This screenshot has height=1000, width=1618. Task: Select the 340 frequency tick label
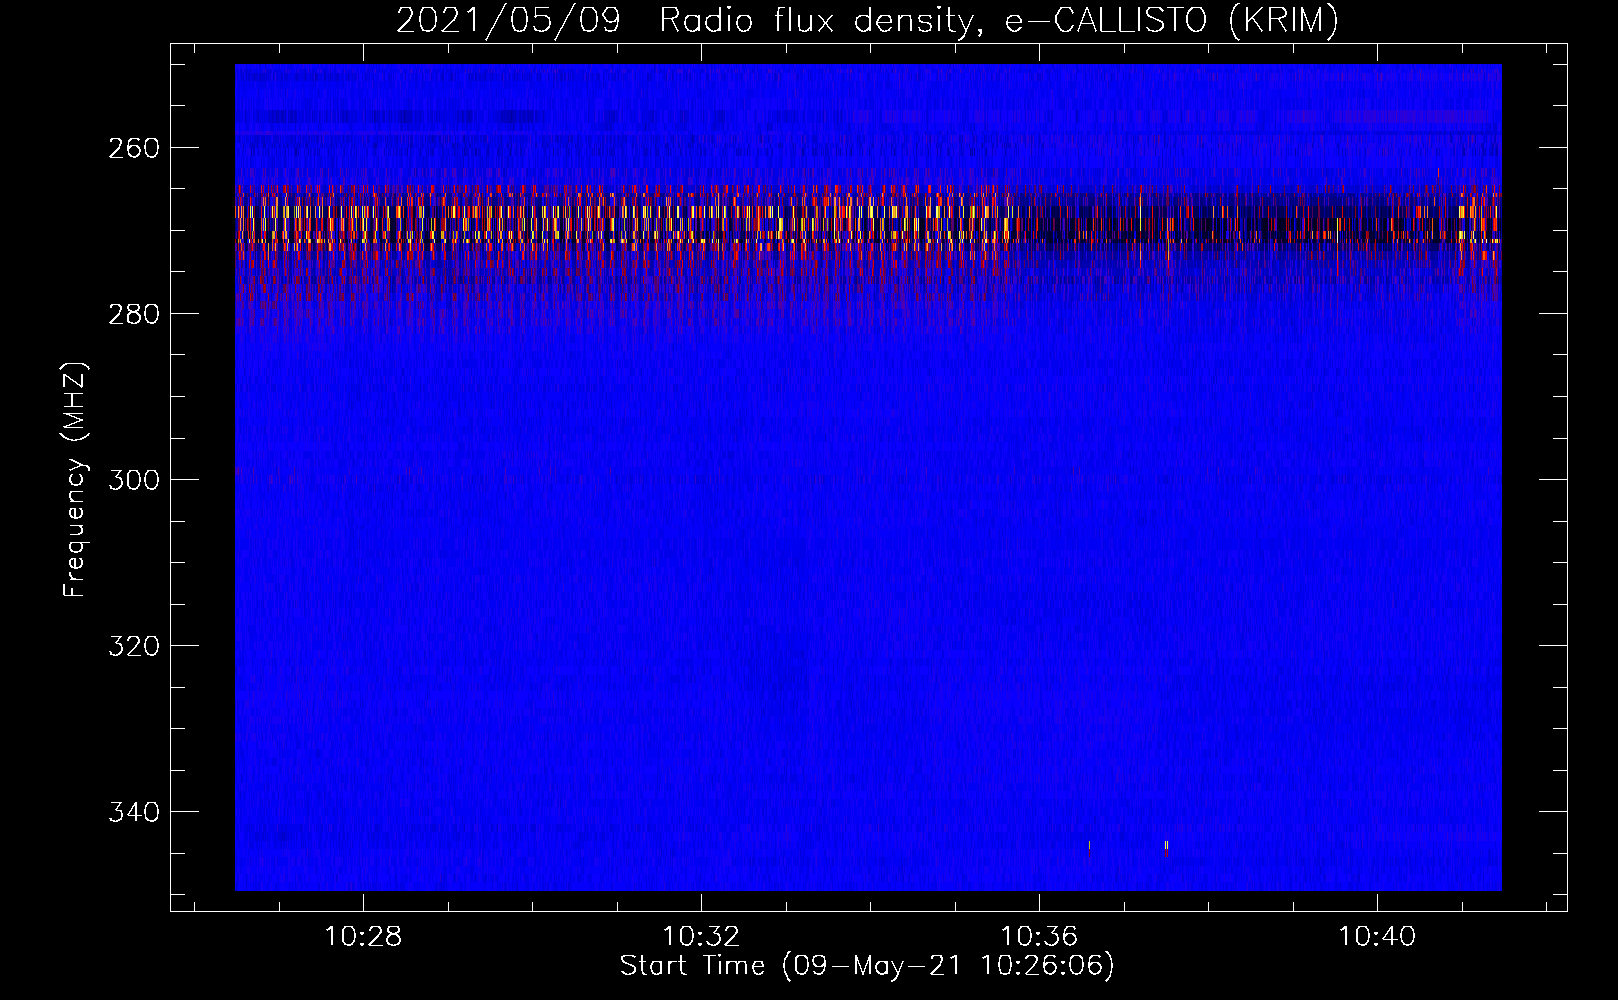pyautogui.click(x=133, y=812)
